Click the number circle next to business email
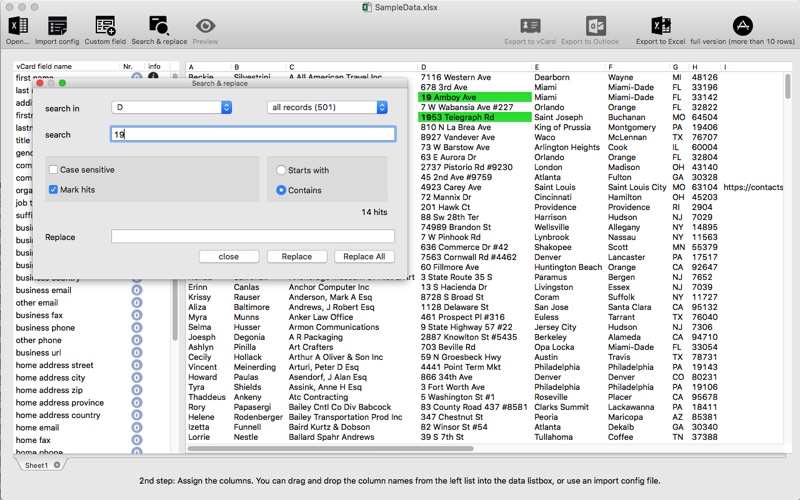This screenshot has height=500, width=800. [x=137, y=290]
